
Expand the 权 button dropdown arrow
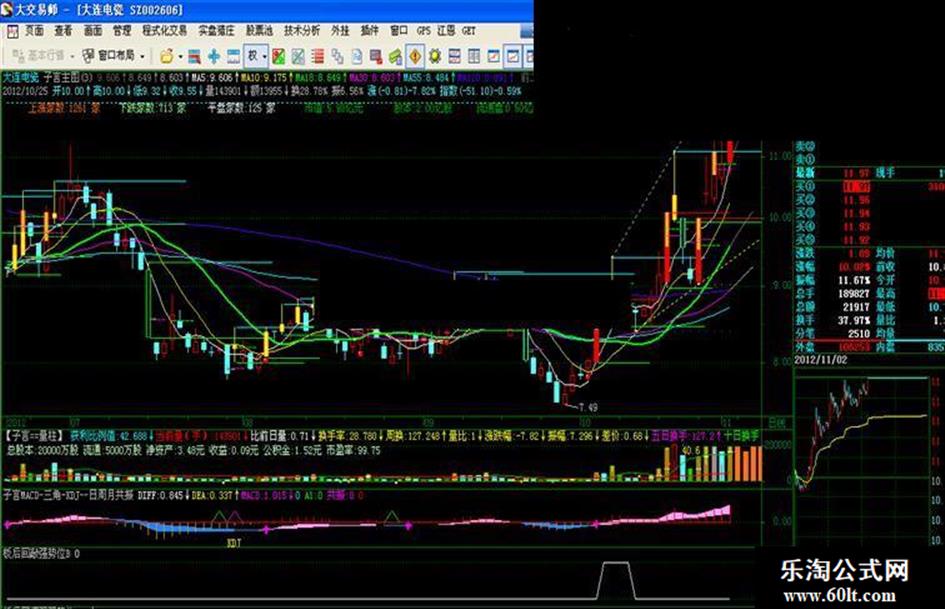click(265, 57)
